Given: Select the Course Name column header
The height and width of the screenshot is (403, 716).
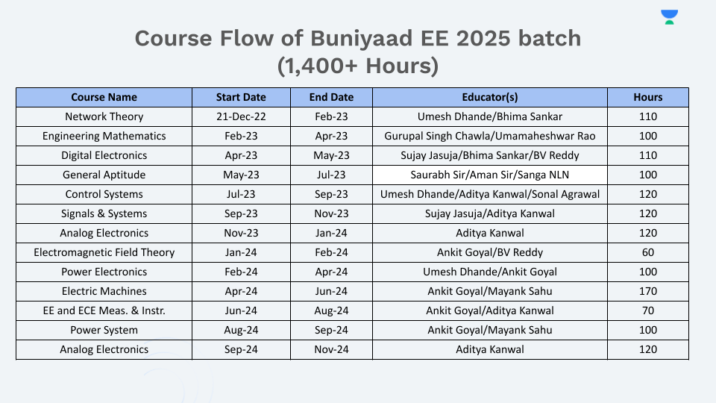Looking at the screenshot, I should [x=104, y=97].
